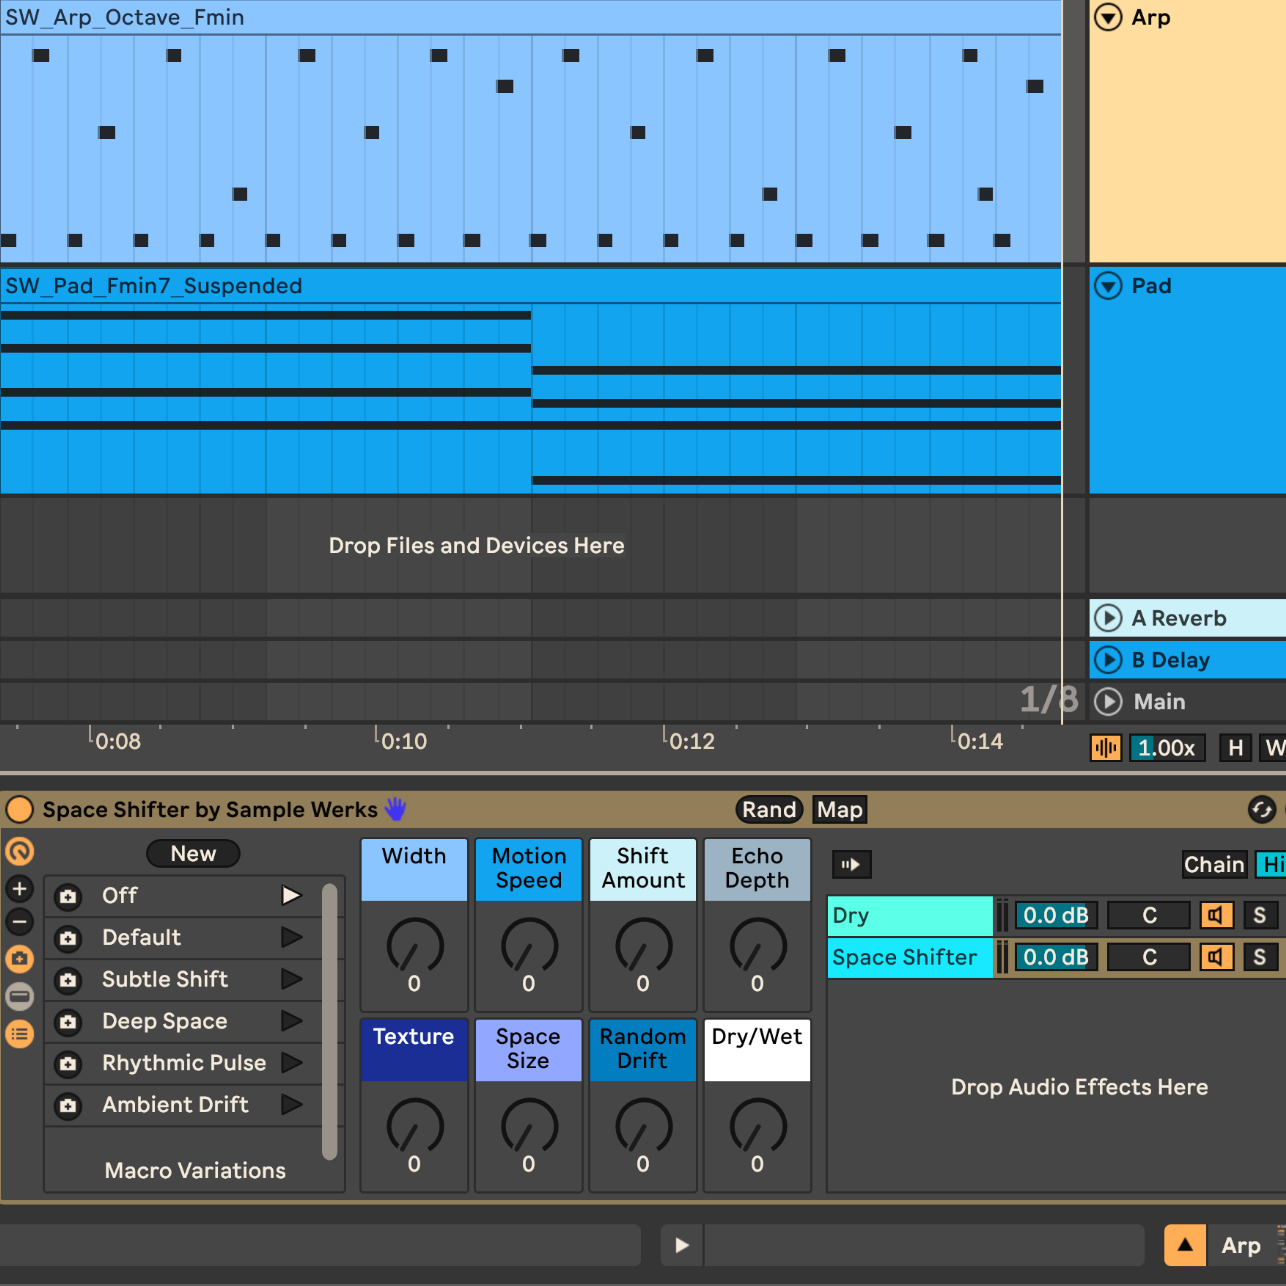Fold the Pad track using its arrow
This screenshot has height=1286, width=1286.
(1108, 286)
